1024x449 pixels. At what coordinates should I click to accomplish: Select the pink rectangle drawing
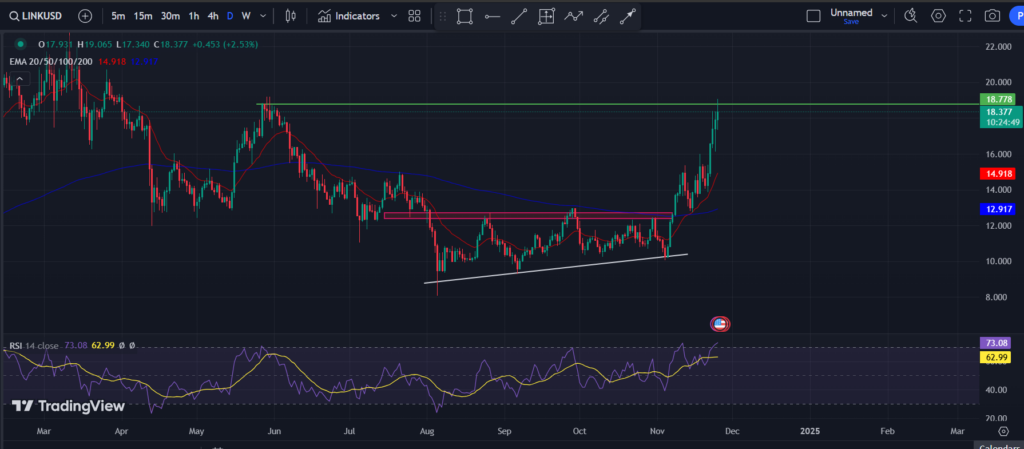point(528,215)
